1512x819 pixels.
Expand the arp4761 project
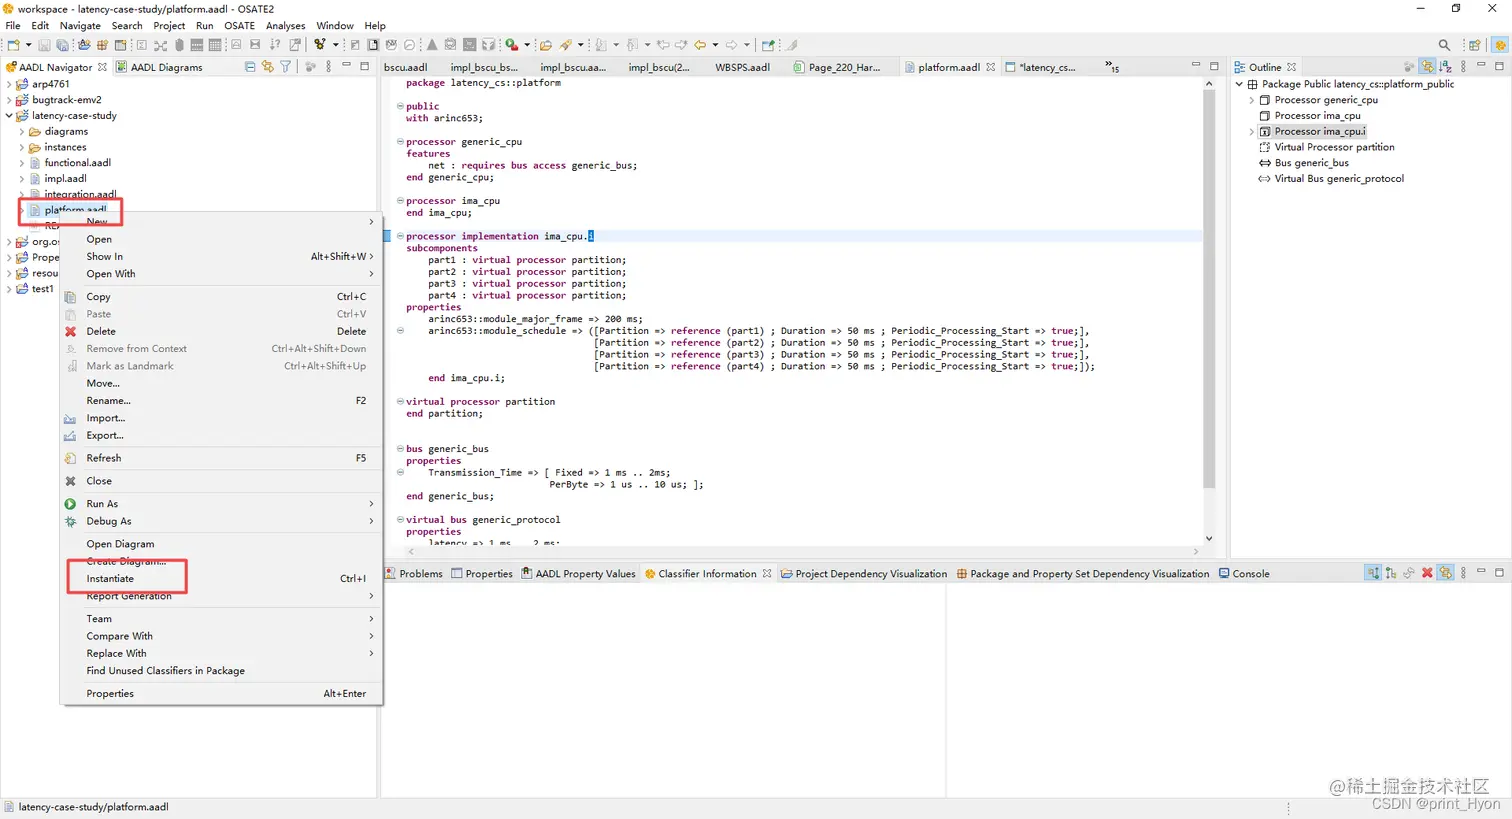pyautogui.click(x=9, y=84)
